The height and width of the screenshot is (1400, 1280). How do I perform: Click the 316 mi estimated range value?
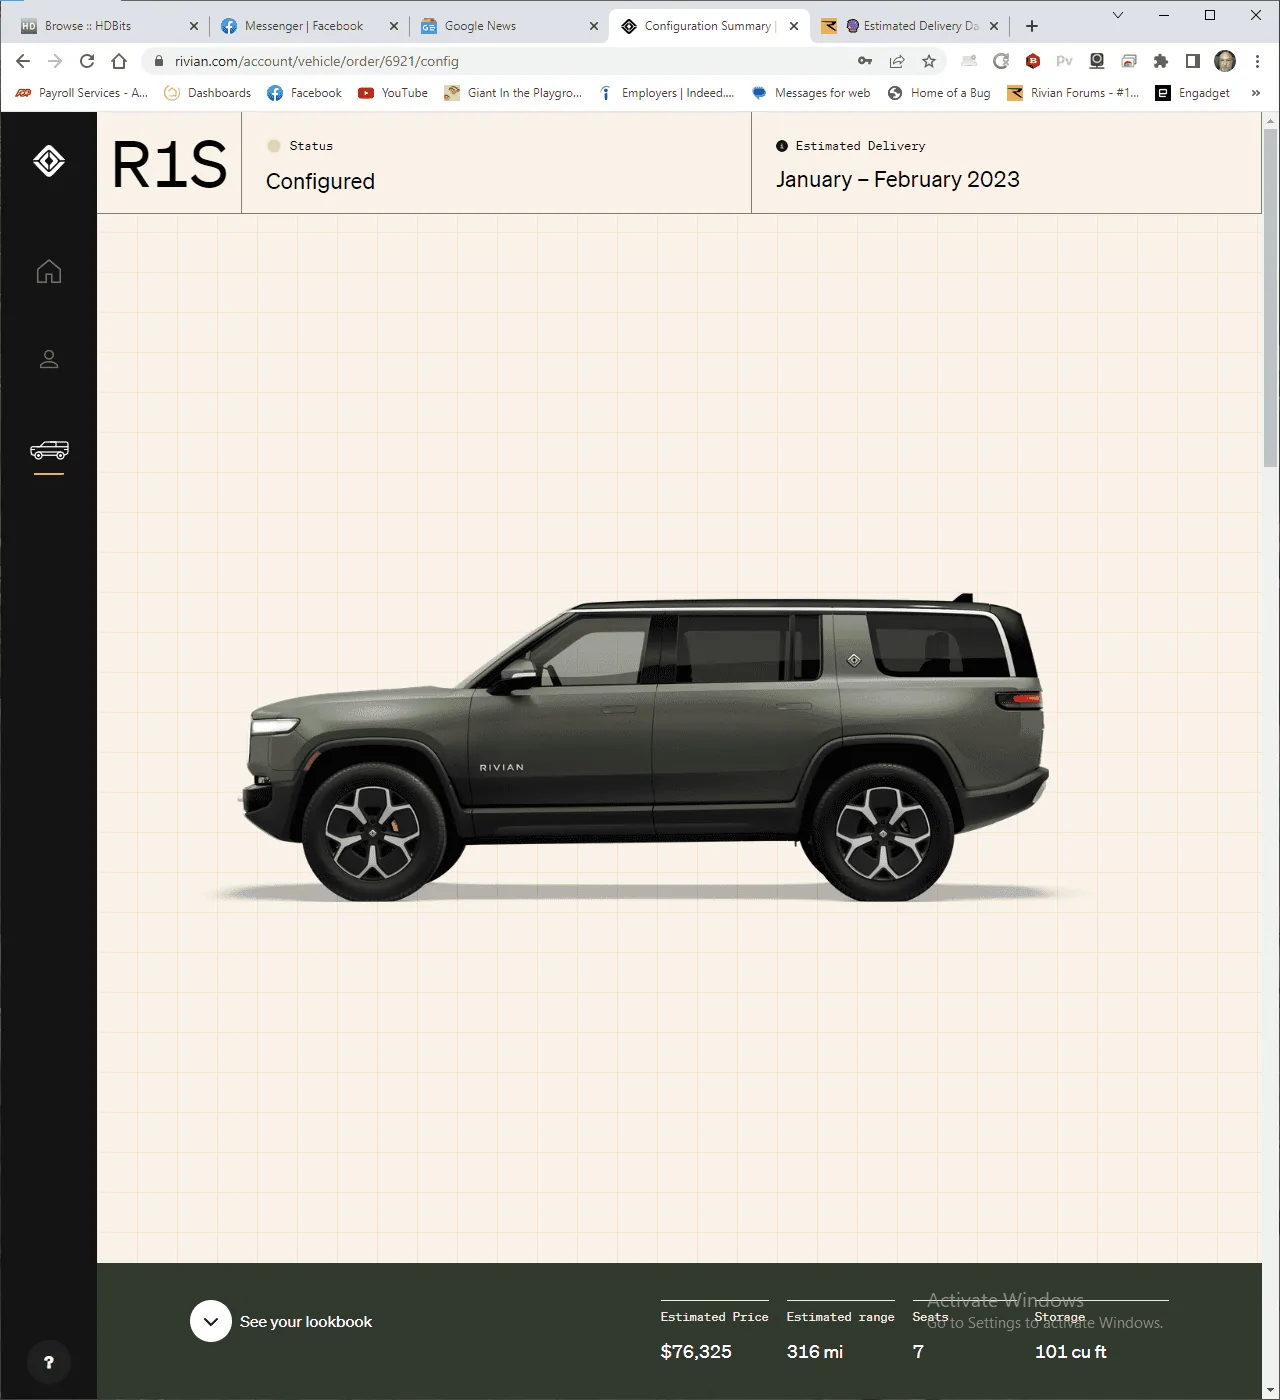[x=815, y=1352]
